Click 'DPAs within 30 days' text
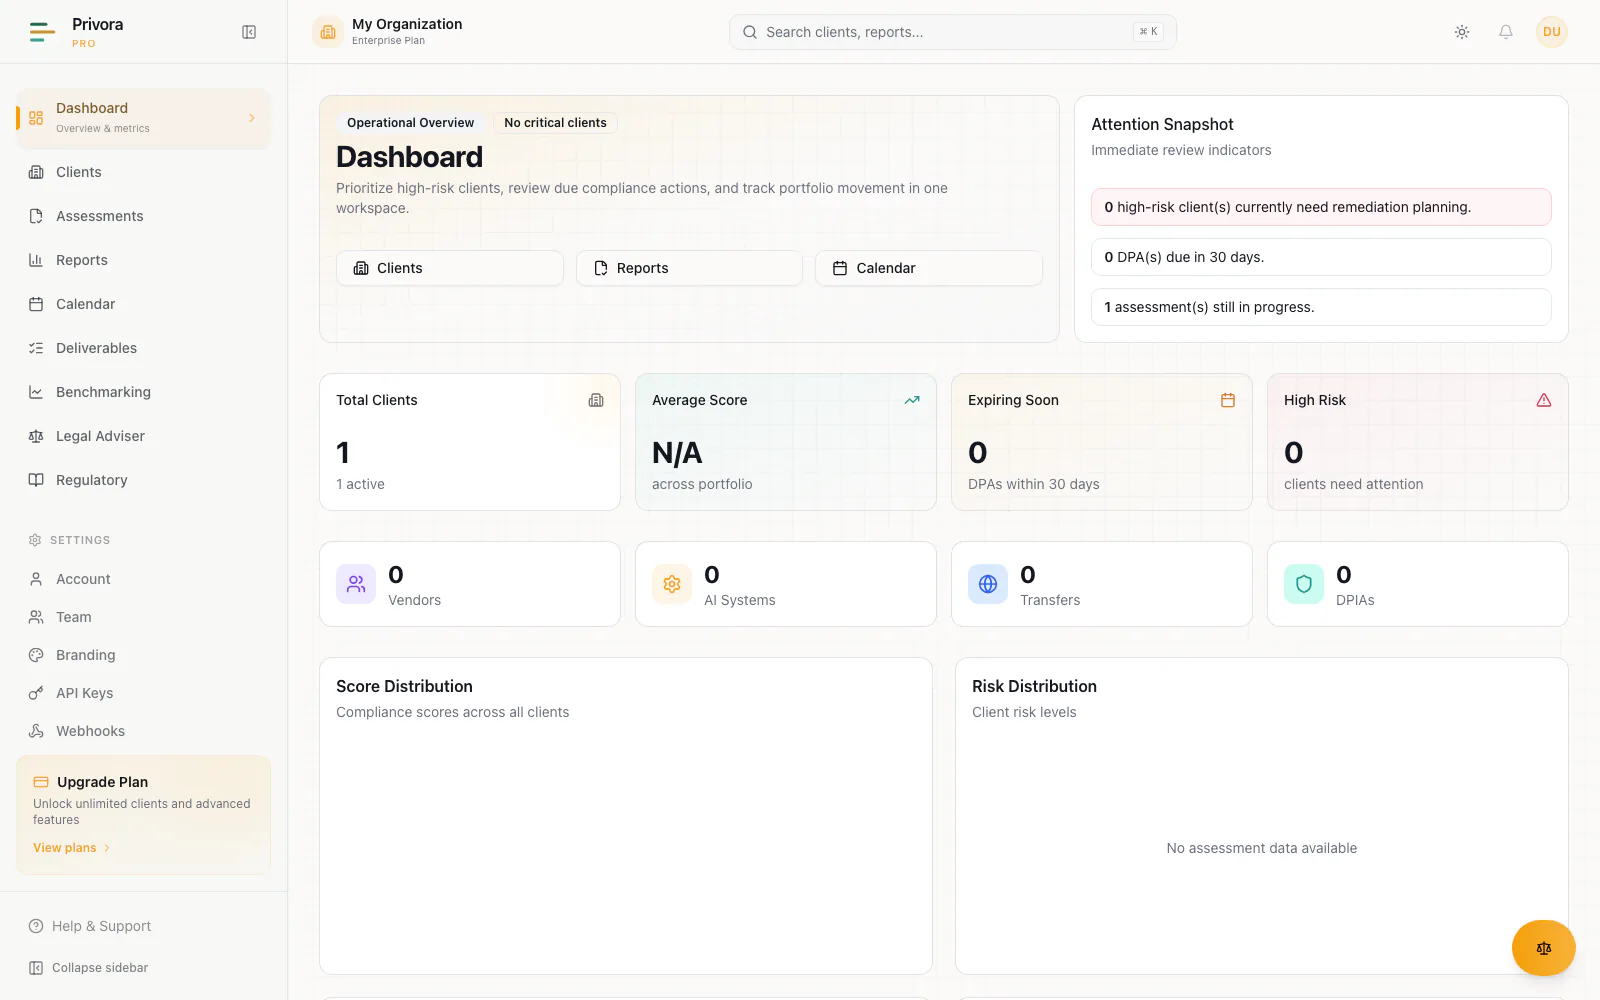This screenshot has height=1000, width=1600. (x=1033, y=484)
